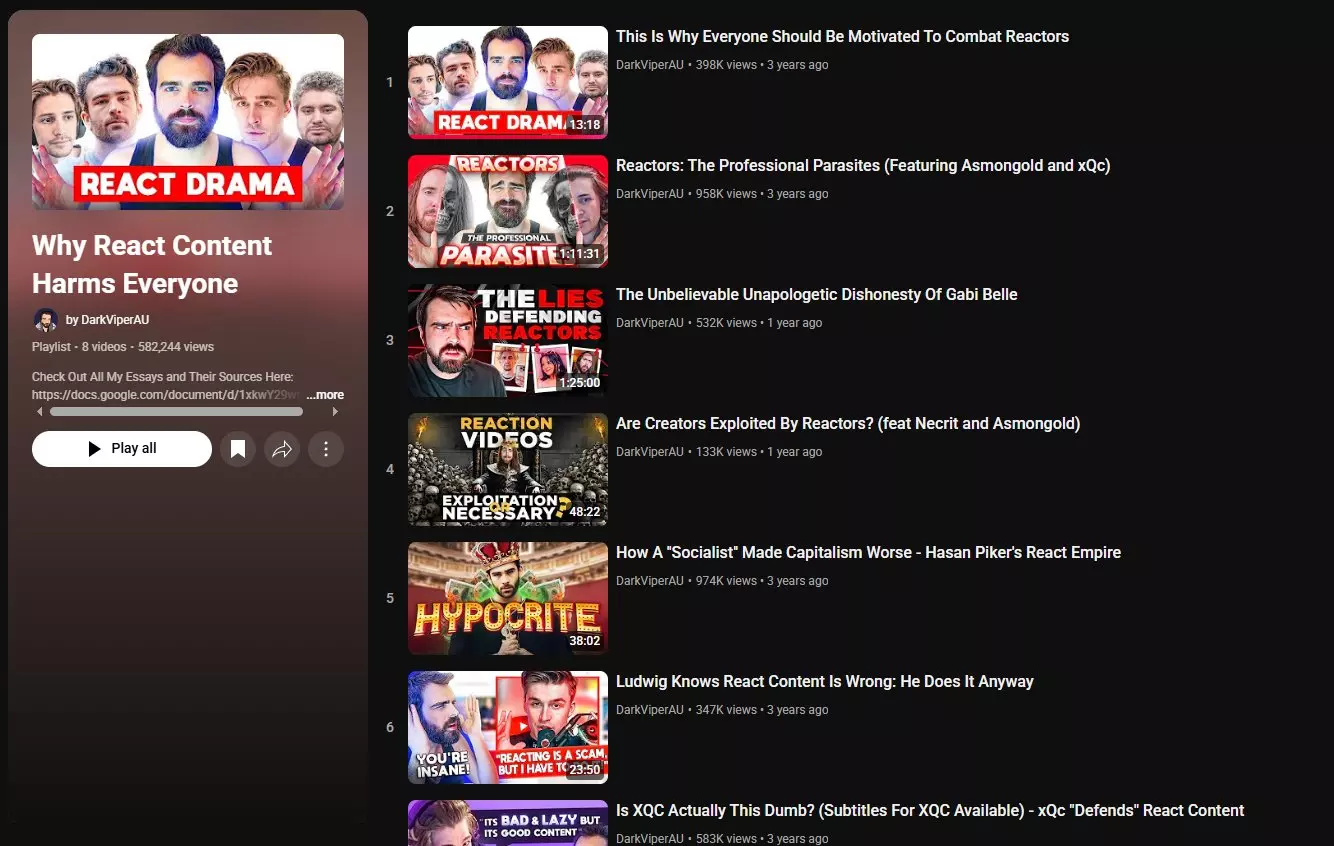1334x846 pixels.
Task: Open 'Ludwig Knows React Content Is Wrong' title
Action: [x=825, y=681]
